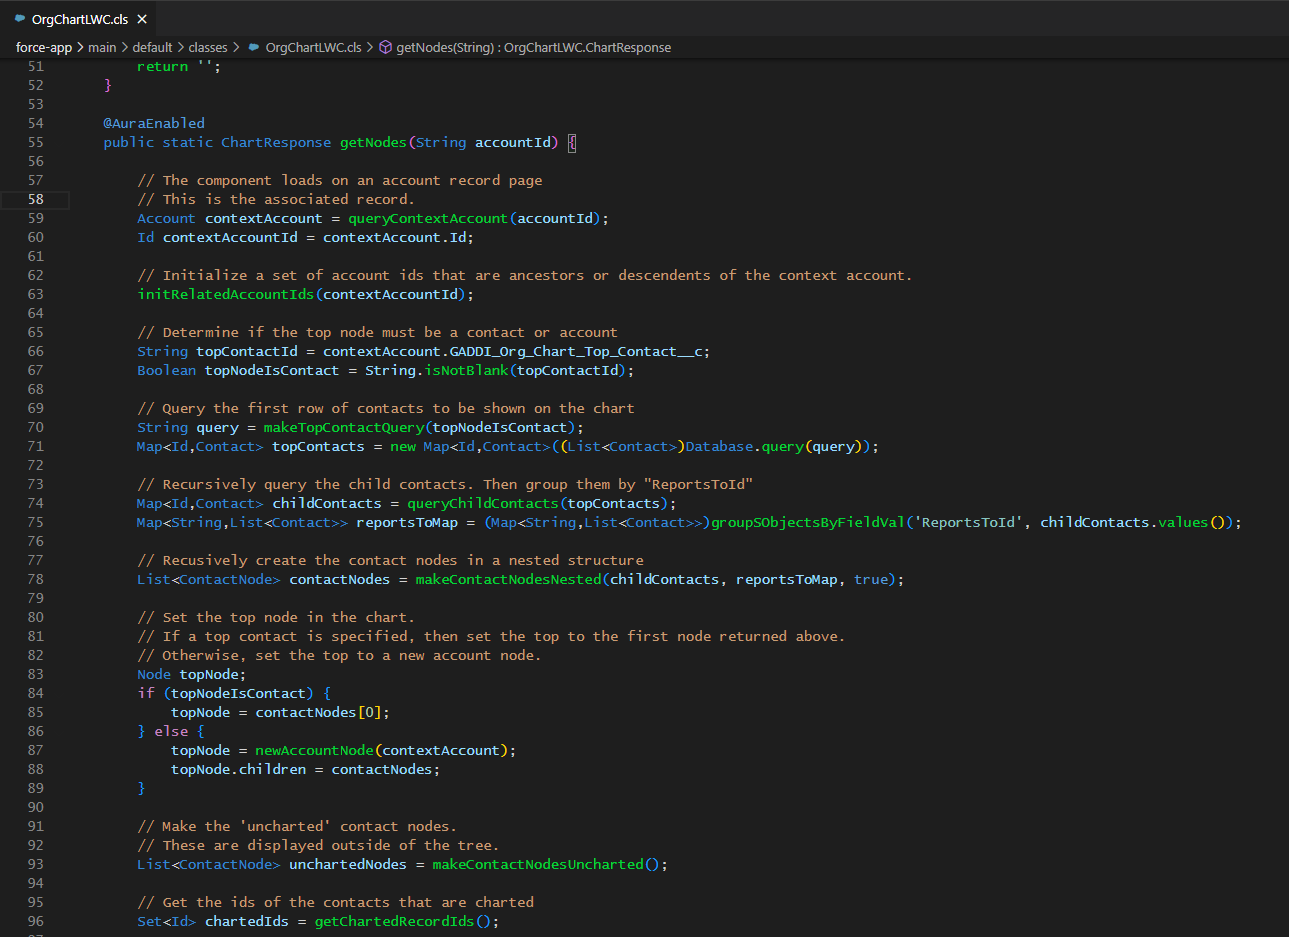This screenshot has width=1289, height=937.
Task: Open the classes breadcrumb dropdown
Action: [208, 47]
